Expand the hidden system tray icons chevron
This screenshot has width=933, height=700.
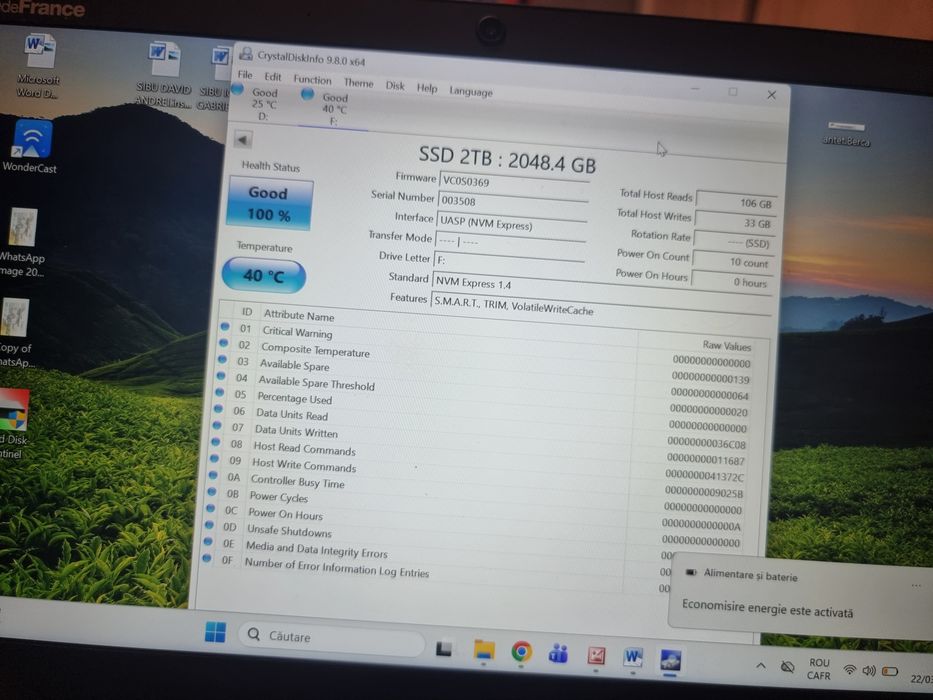760,666
